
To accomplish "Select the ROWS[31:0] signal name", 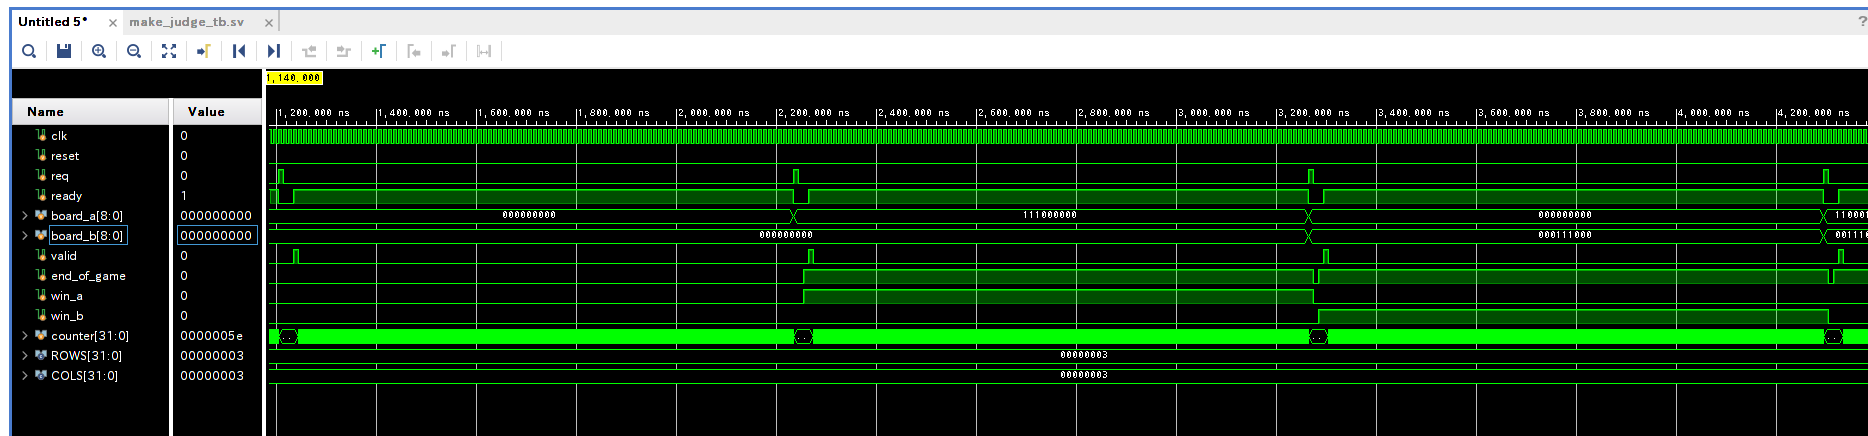I will 87,355.
